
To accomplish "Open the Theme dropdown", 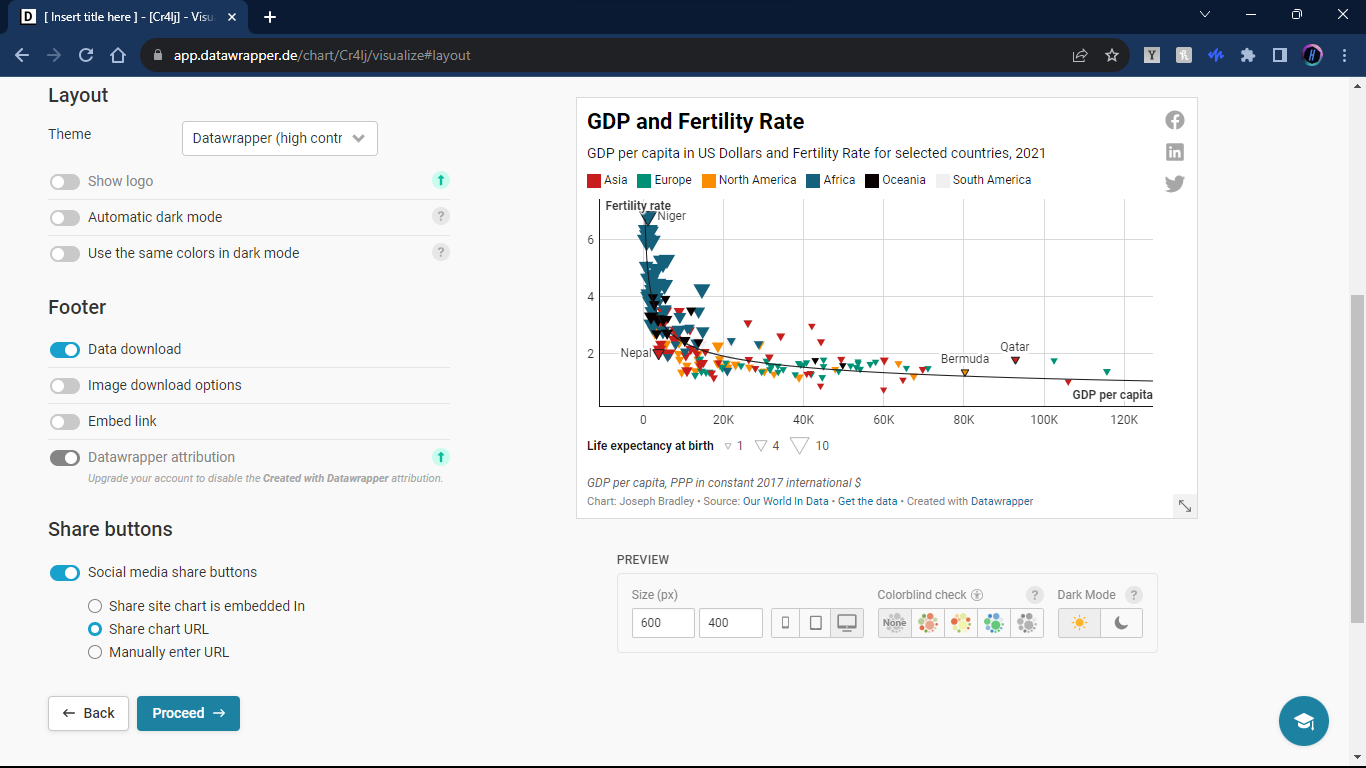I will [280, 139].
